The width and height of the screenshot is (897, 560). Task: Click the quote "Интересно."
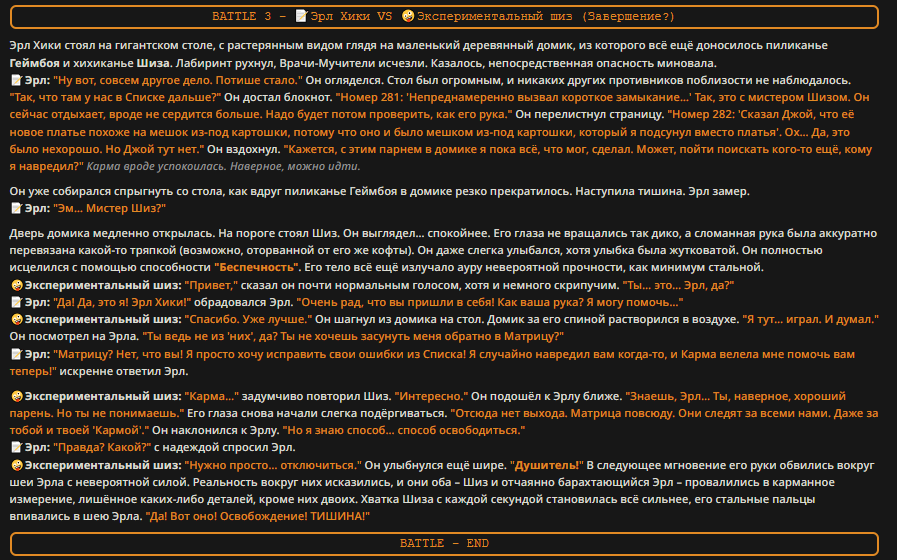coord(431,396)
